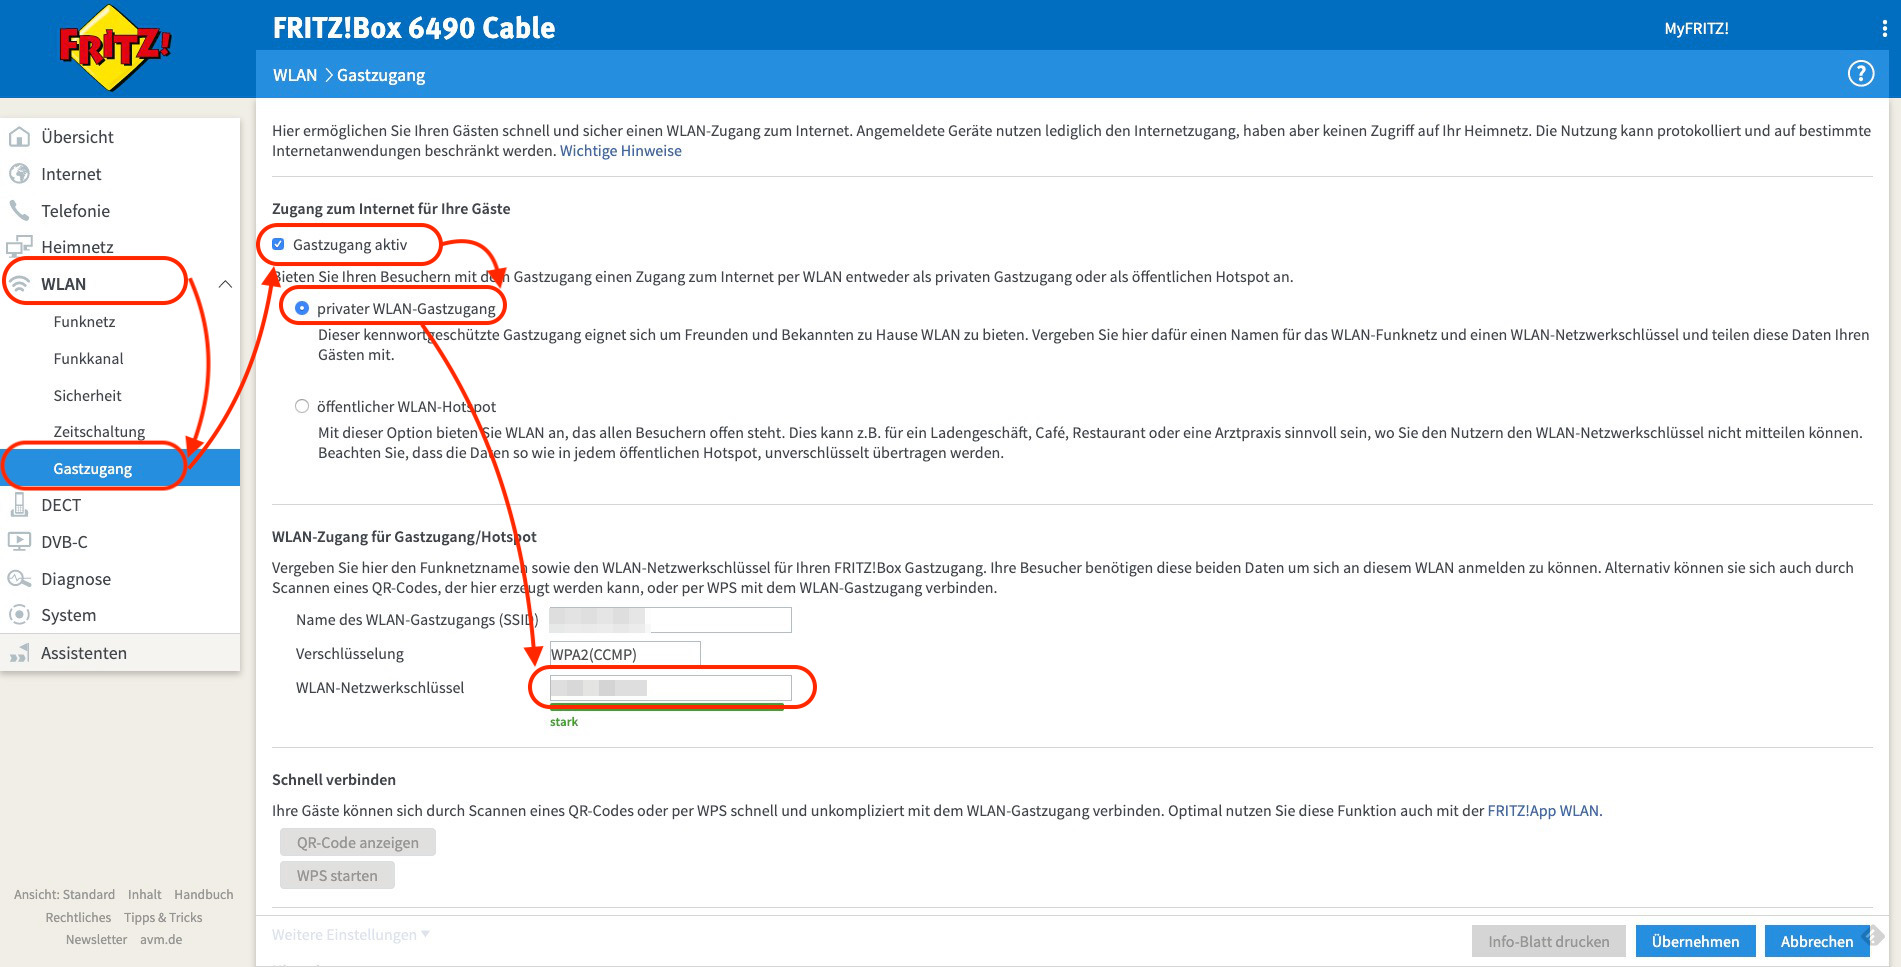Image resolution: width=1901 pixels, height=967 pixels.
Task: Click the Diagnose icon
Action: pos(19,579)
